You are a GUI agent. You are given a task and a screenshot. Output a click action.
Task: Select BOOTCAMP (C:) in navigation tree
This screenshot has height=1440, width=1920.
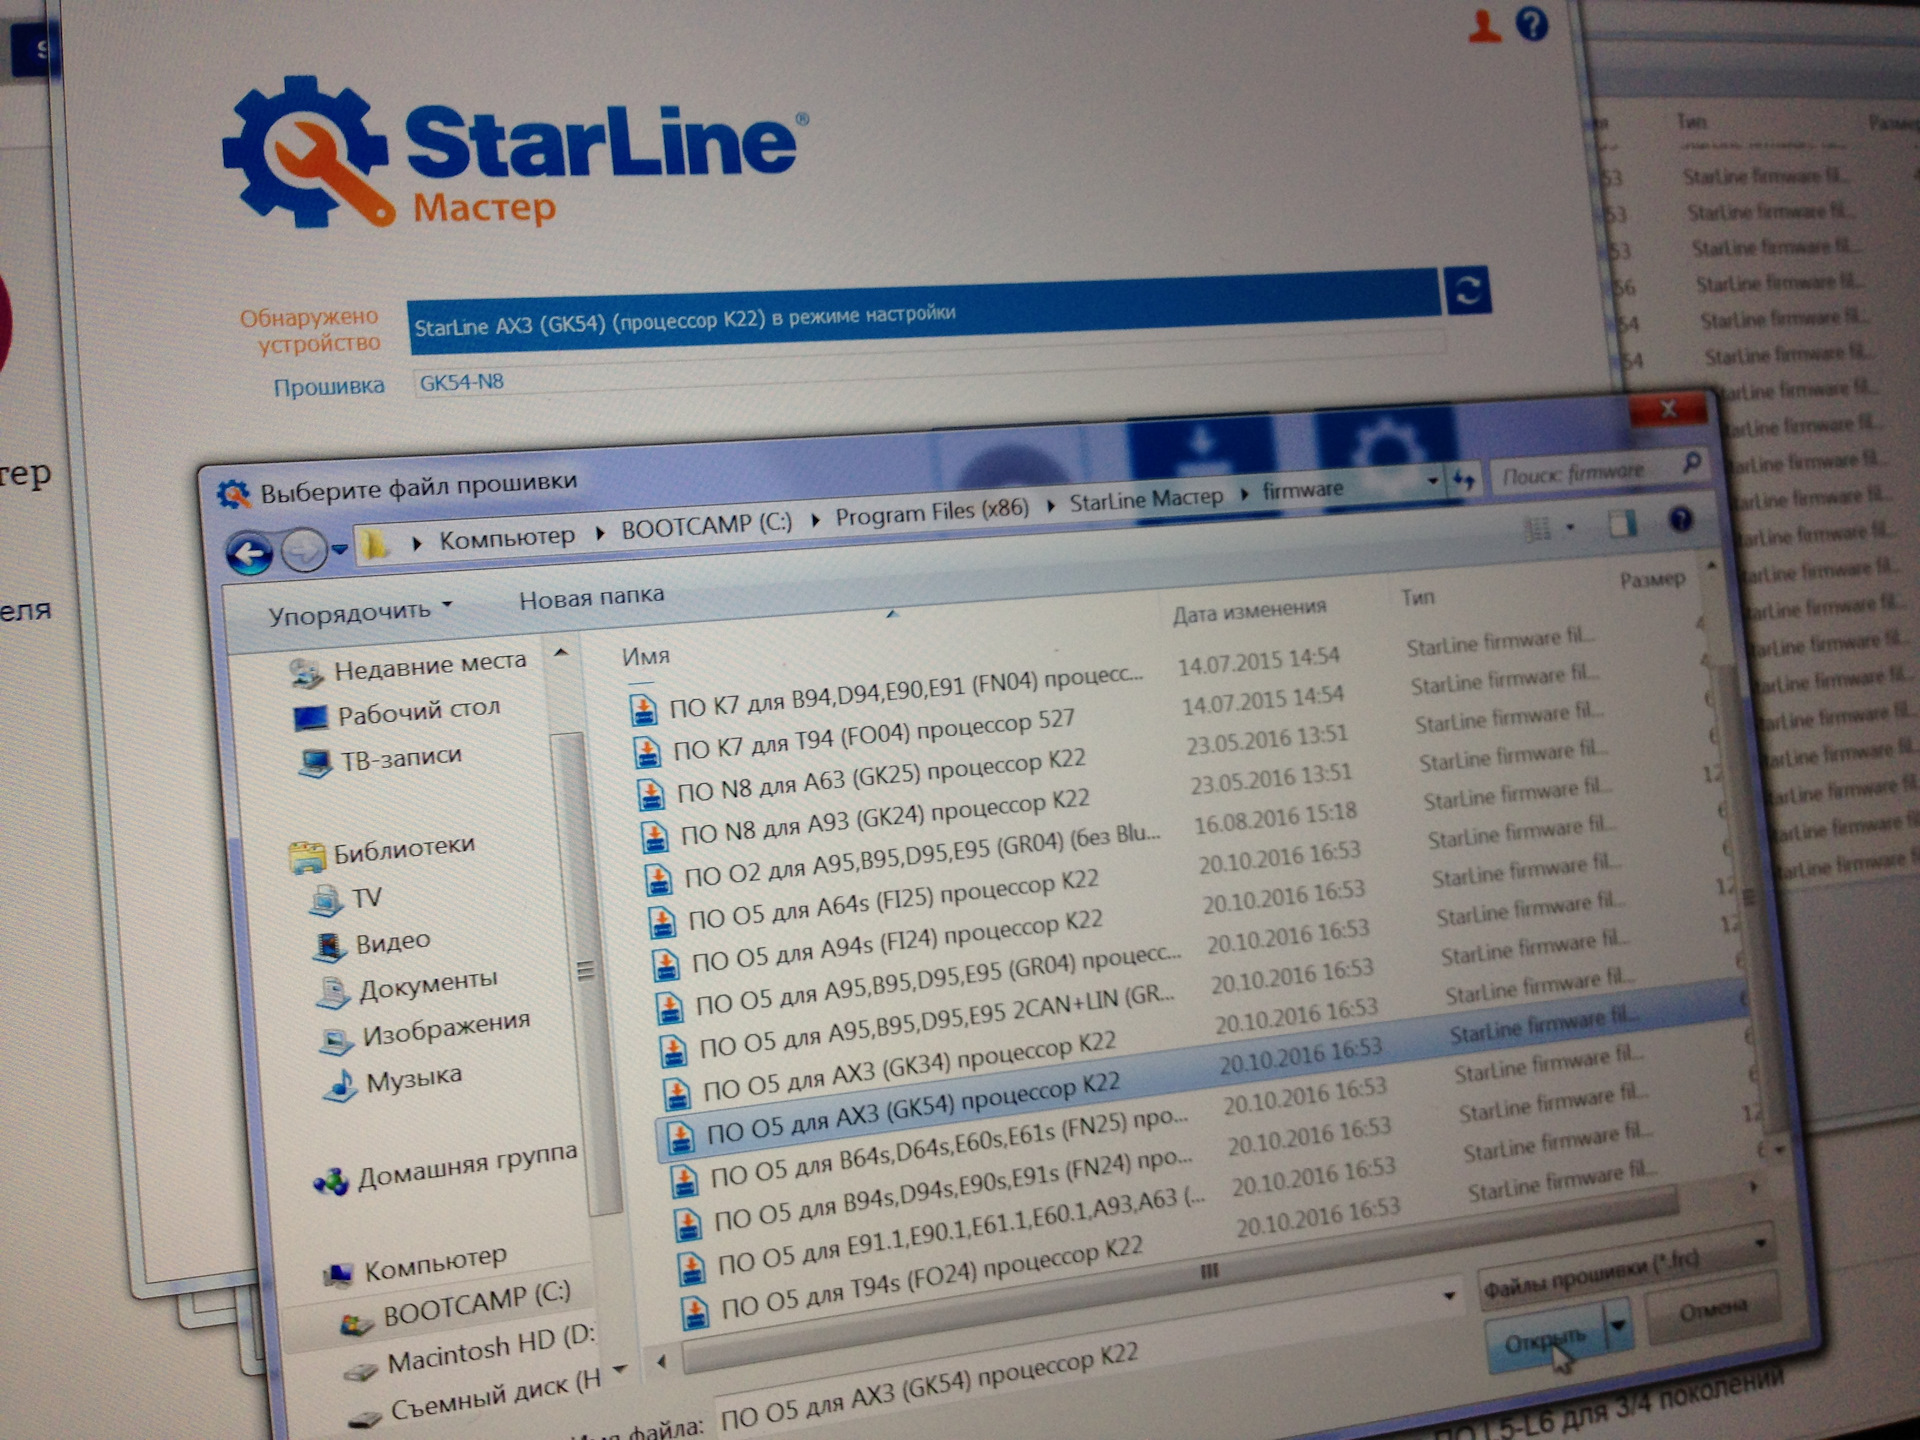[475, 1304]
